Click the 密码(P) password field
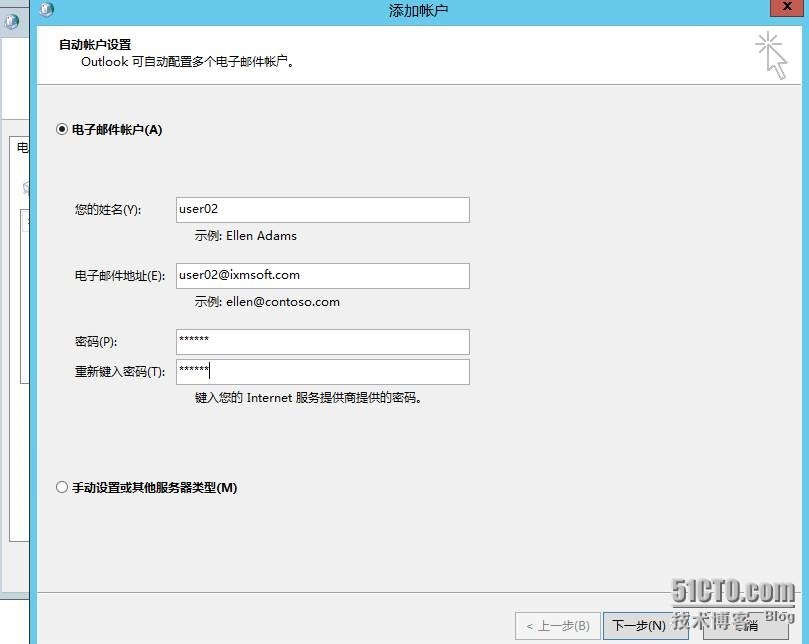This screenshot has width=809, height=644. click(322, 342)
